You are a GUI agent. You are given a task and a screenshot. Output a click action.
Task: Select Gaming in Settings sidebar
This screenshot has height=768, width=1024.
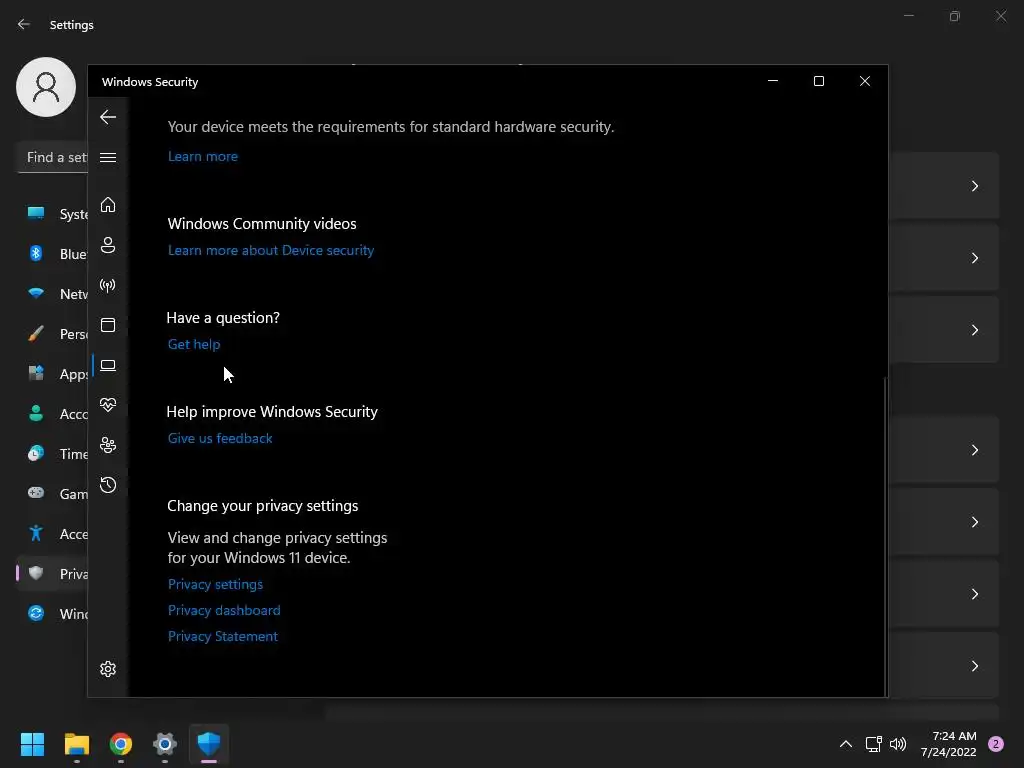(53, 494)
